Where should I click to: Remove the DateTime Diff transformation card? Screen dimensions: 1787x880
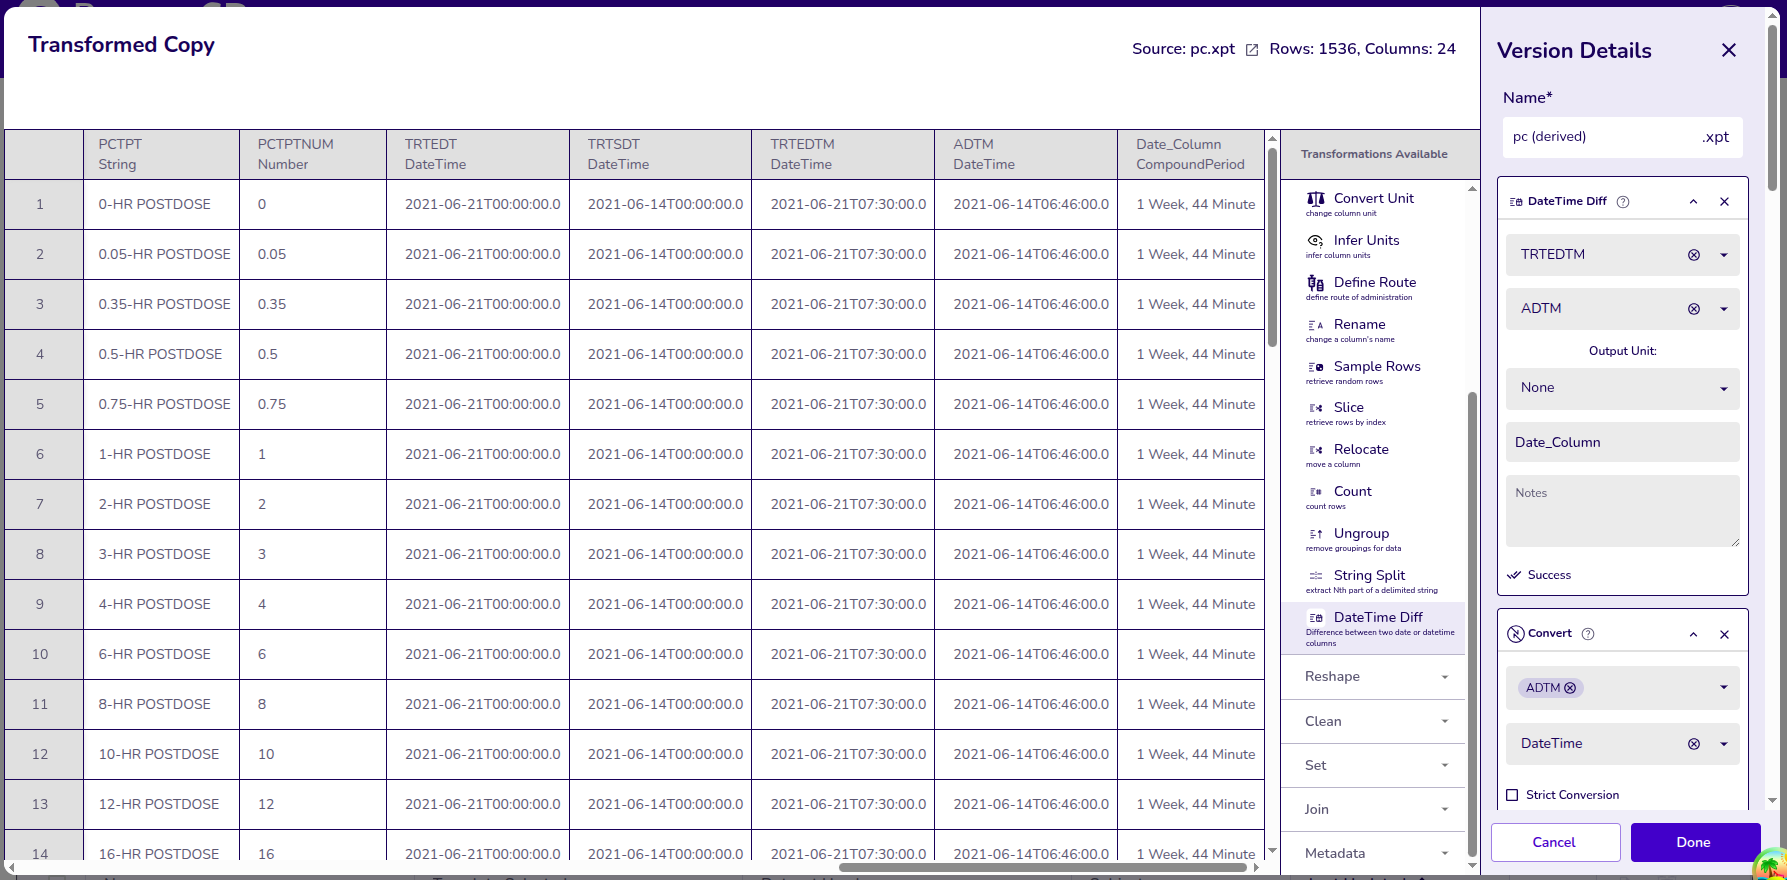point(1724,202)
